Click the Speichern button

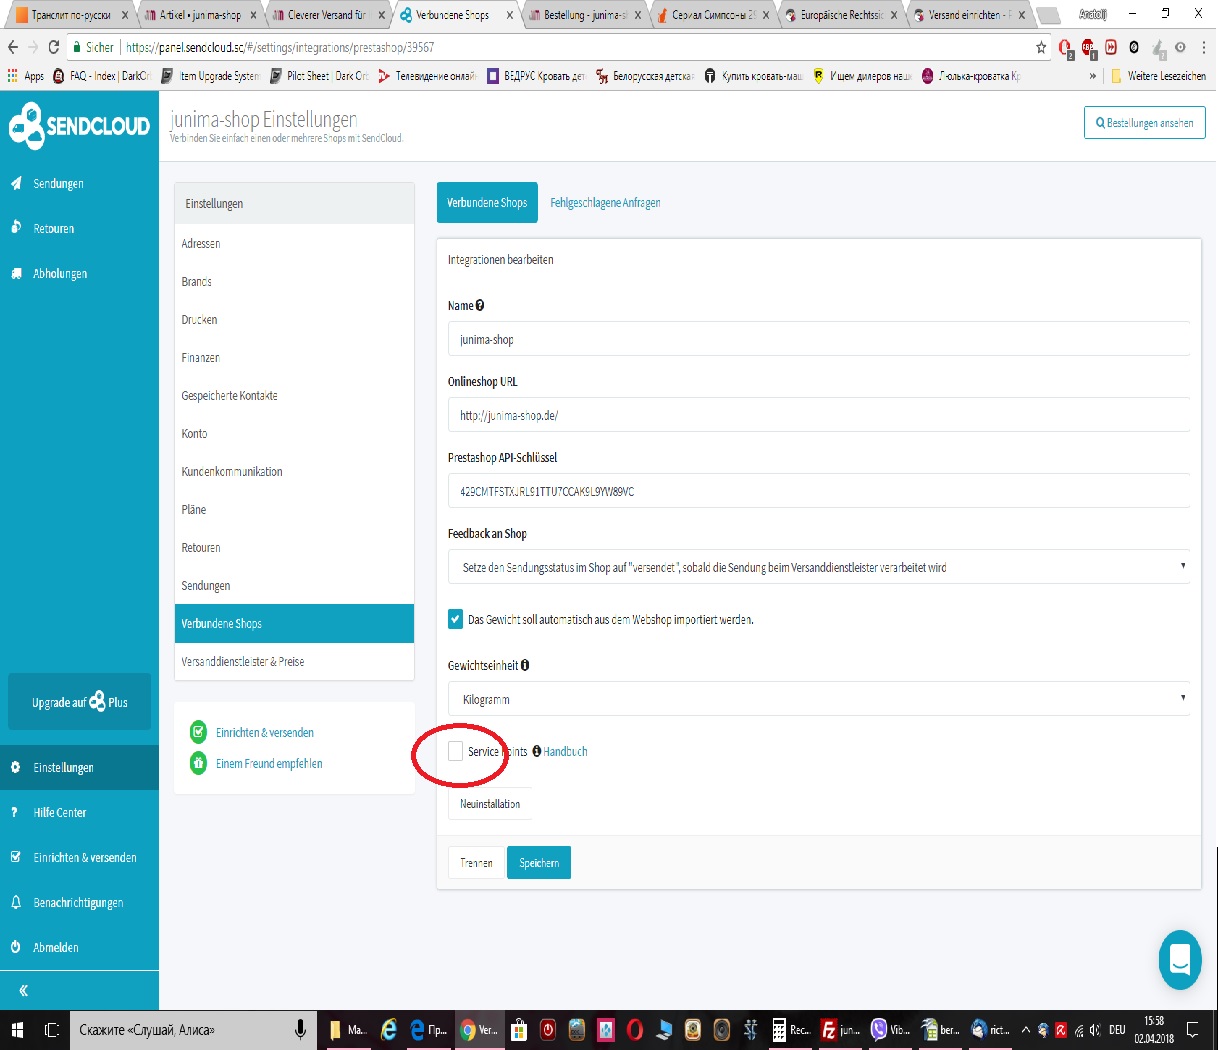click(x=539, y=863)
